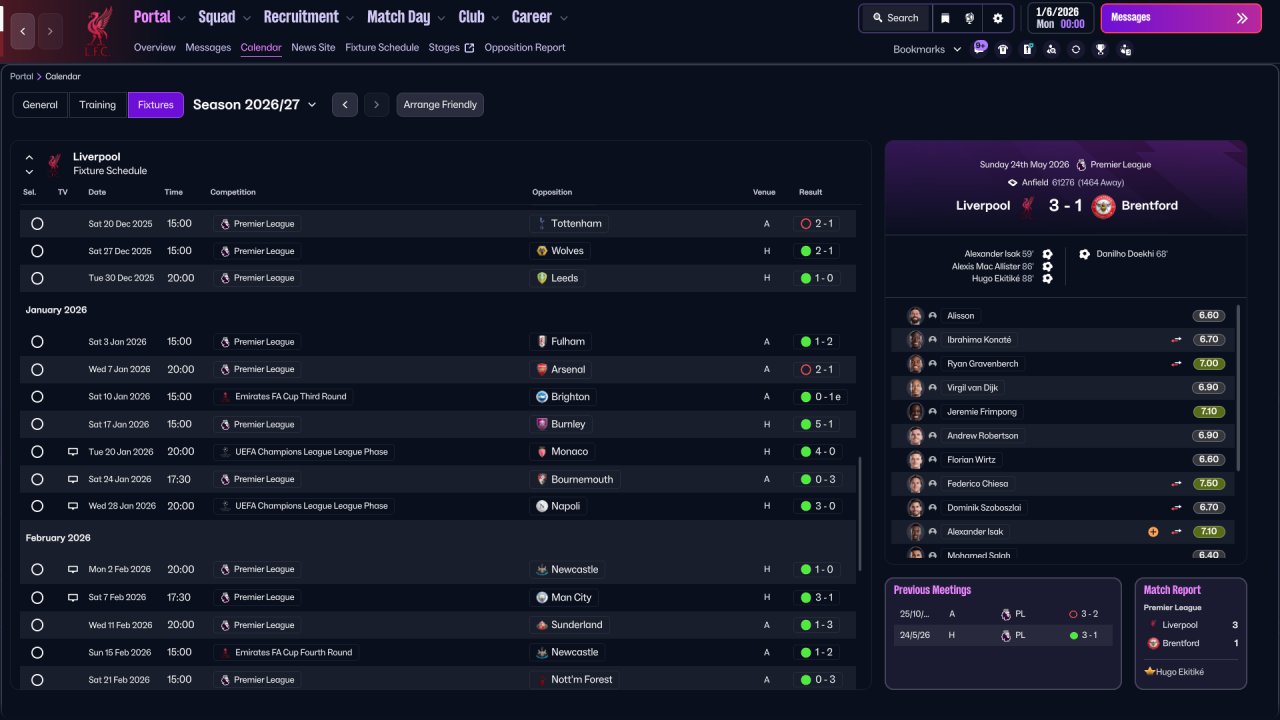This screenshot has height=720, width=1280.
Task: Click the star icon next to Hugo Ekitiké
Action: [1150, 672]
